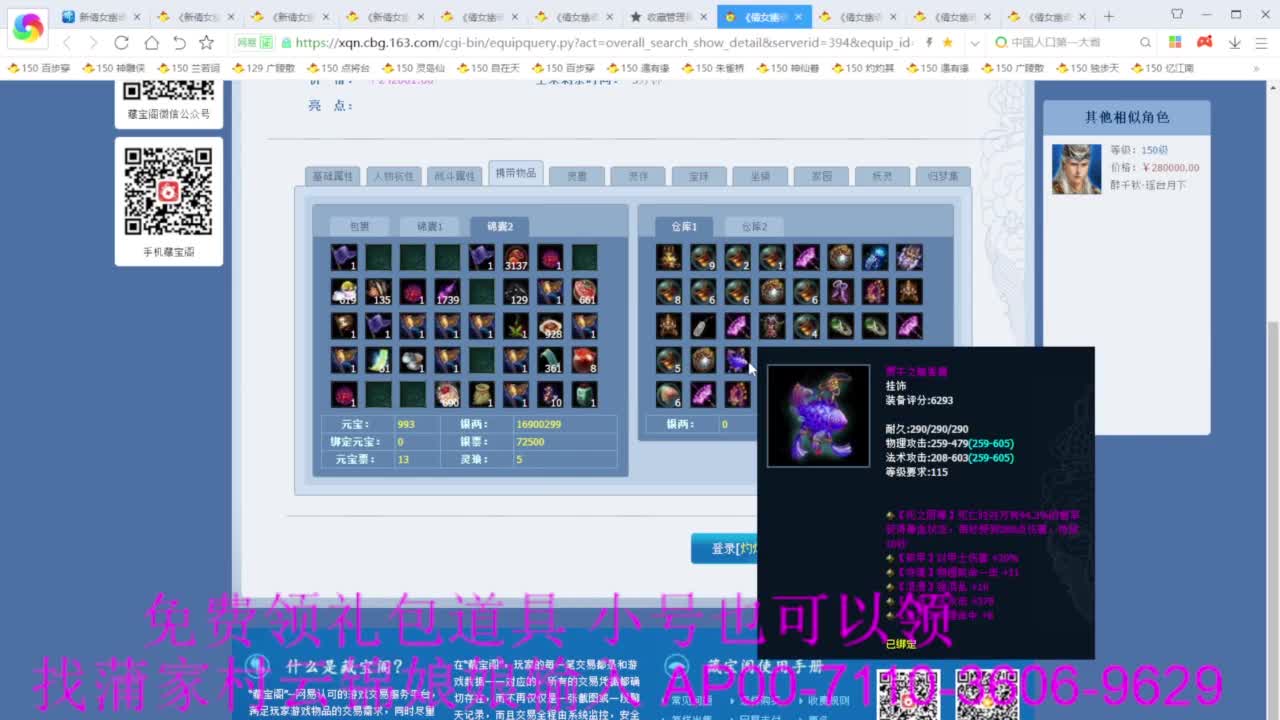
Task: Click the silver amount 16900299
Action: click(538, 424)
